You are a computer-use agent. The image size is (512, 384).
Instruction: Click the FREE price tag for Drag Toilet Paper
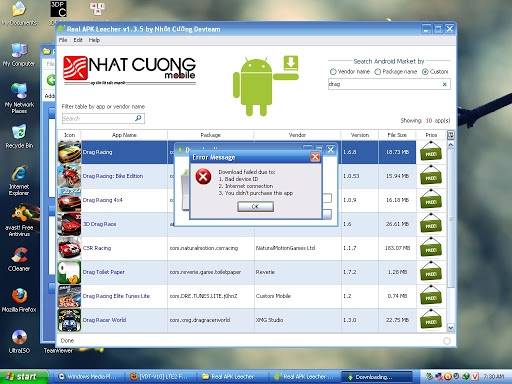[431, 272]
